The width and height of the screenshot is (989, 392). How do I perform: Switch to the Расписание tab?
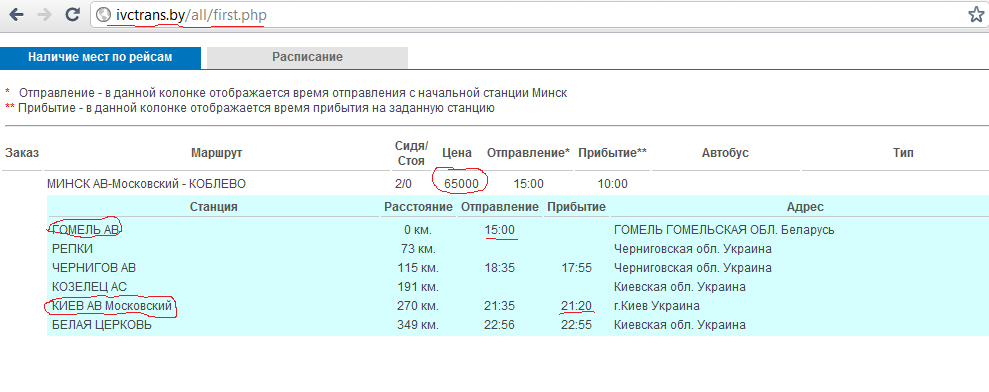point(307,57)
